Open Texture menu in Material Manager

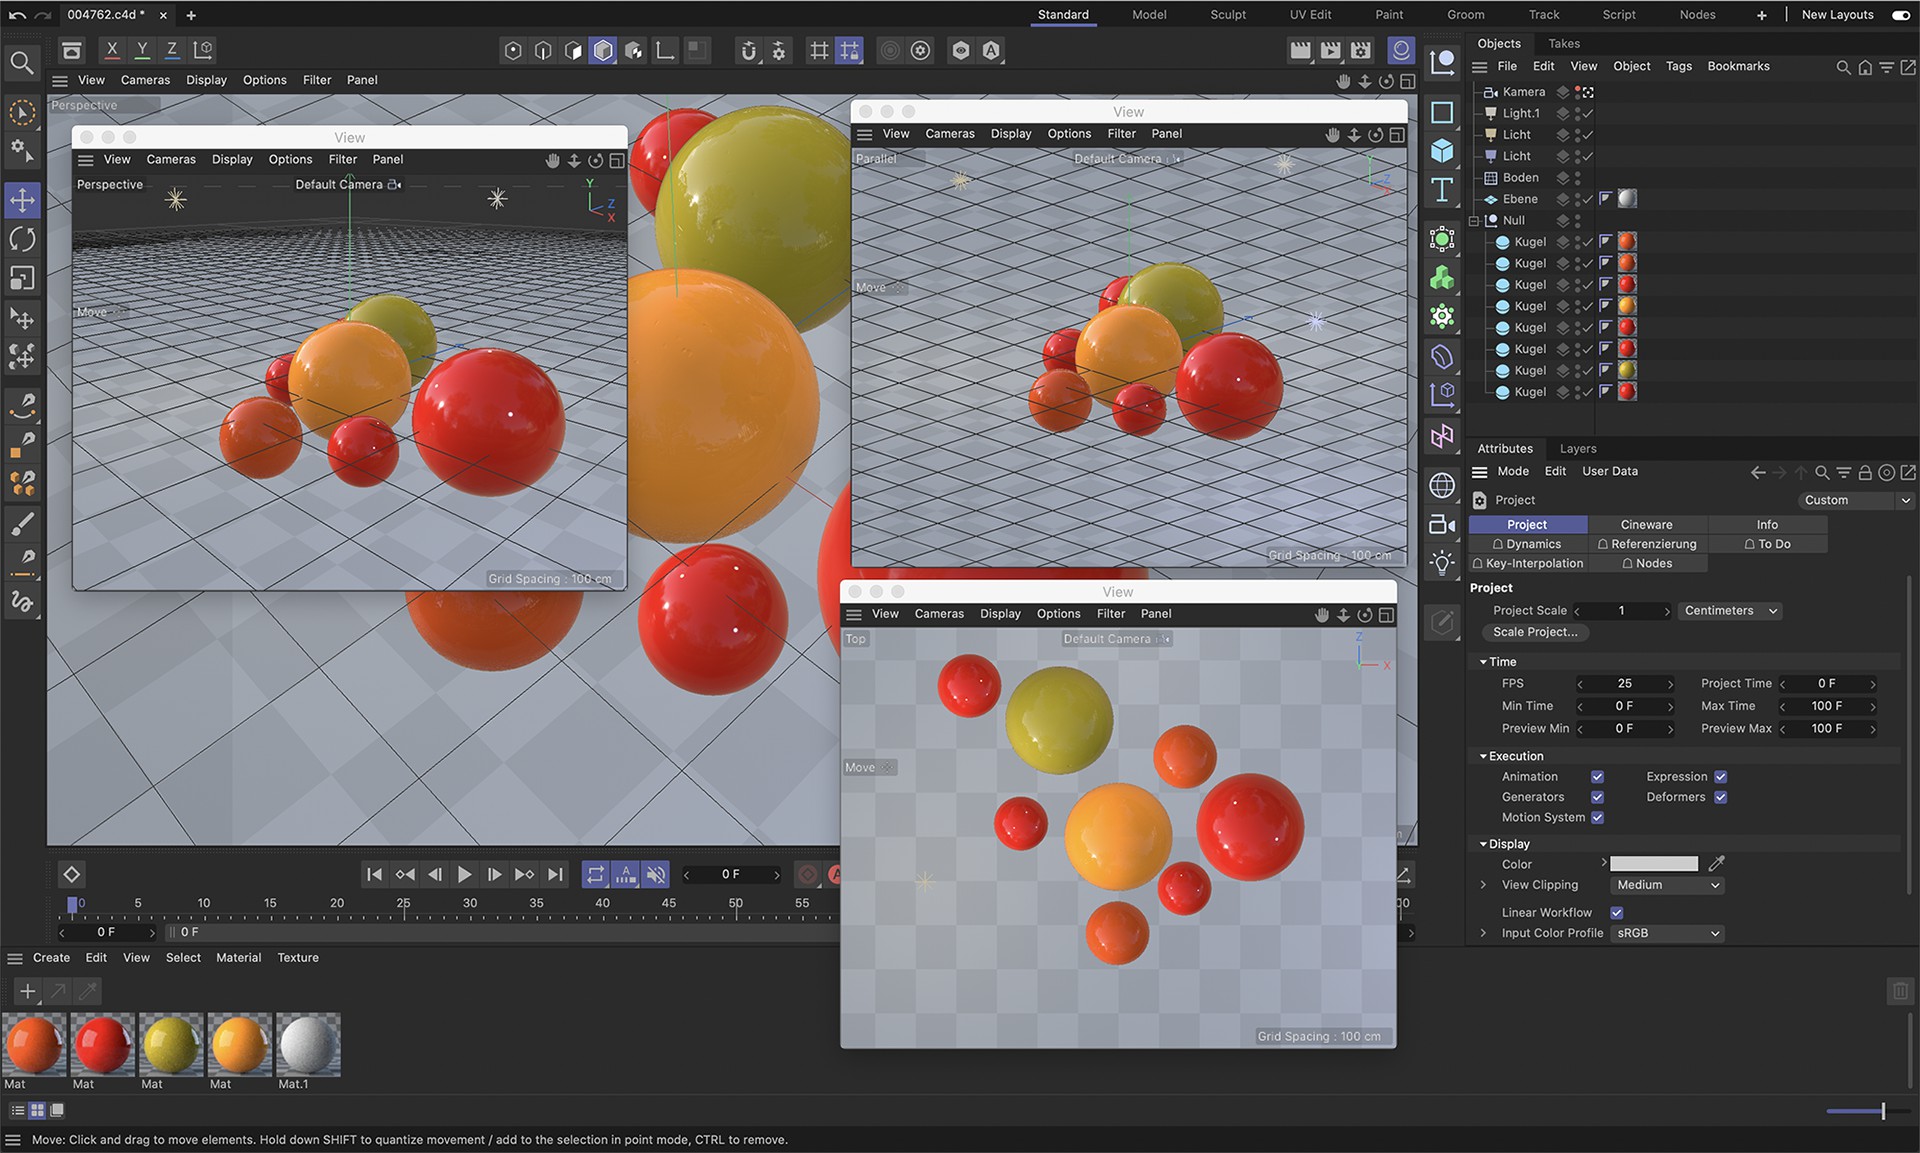coord(298,958)
